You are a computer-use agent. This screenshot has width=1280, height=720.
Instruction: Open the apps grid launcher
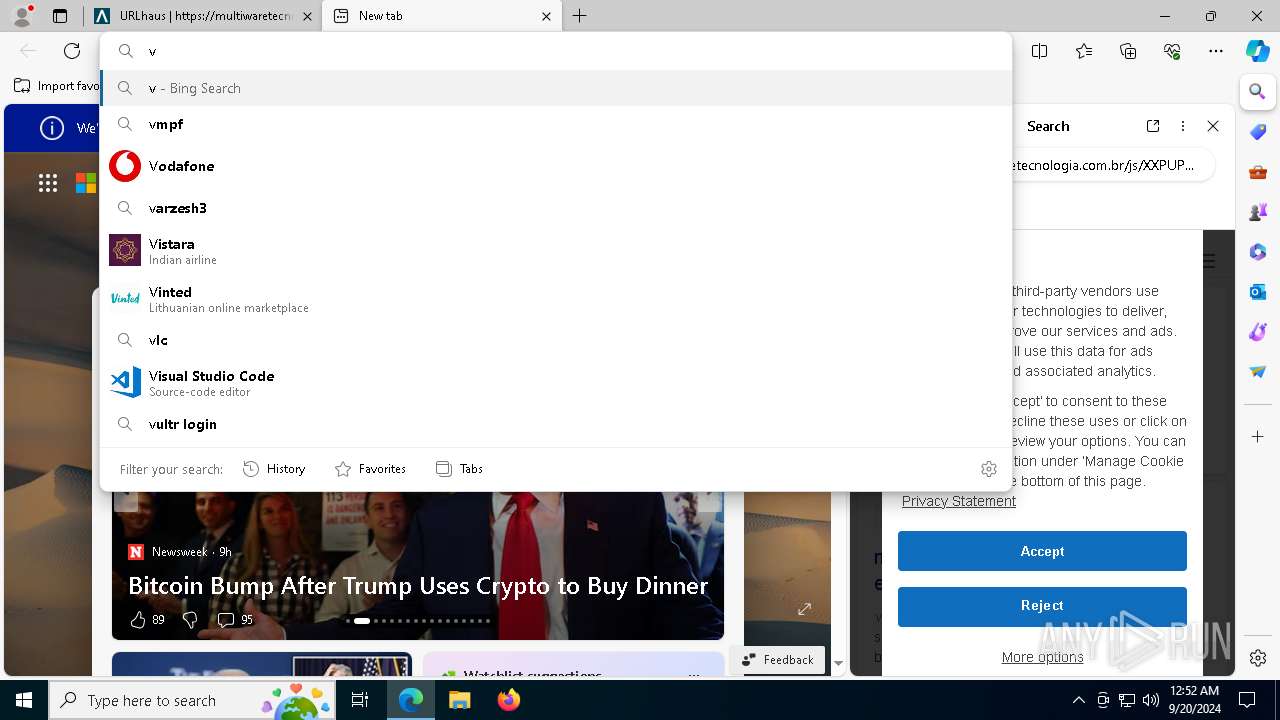tap(48, 182)
